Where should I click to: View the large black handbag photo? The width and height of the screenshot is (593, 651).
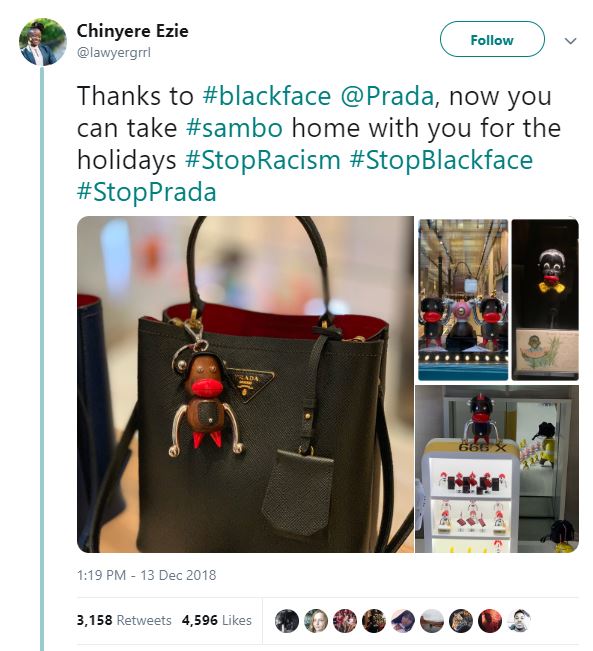pyautogui.click(x=245, y=384)
